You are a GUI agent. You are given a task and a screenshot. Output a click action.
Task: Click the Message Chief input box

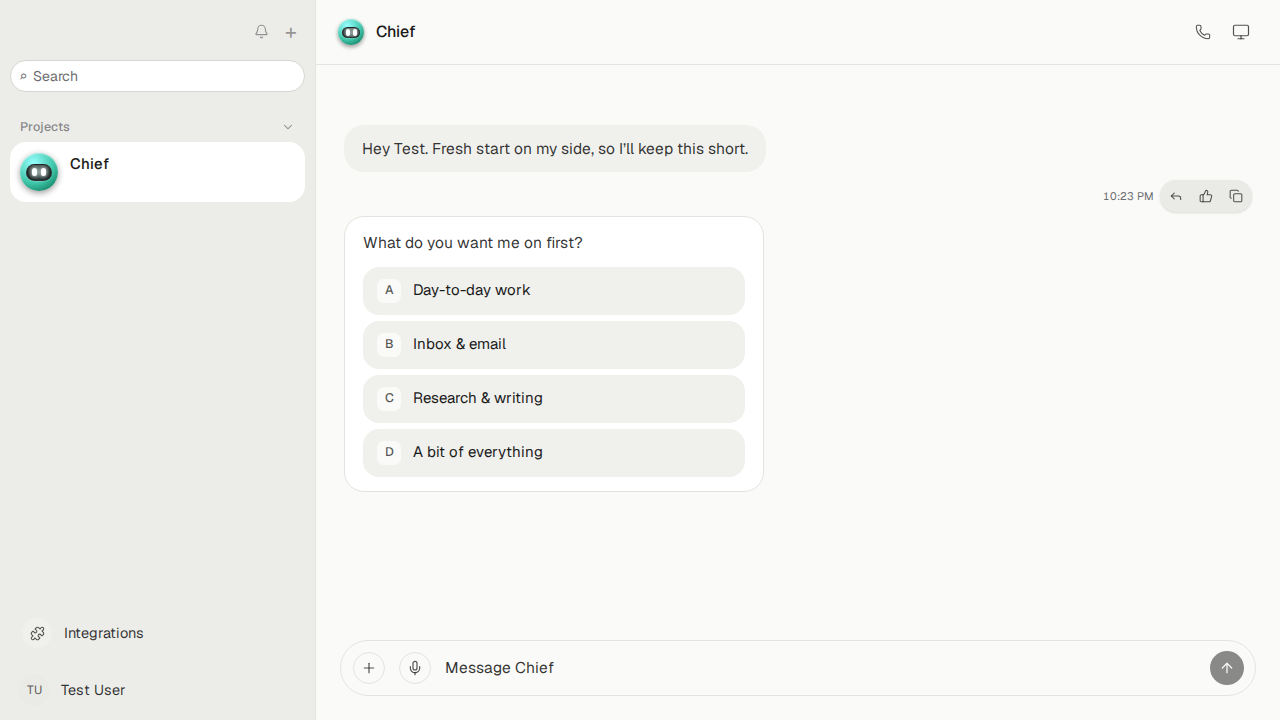tap(820, 668)
